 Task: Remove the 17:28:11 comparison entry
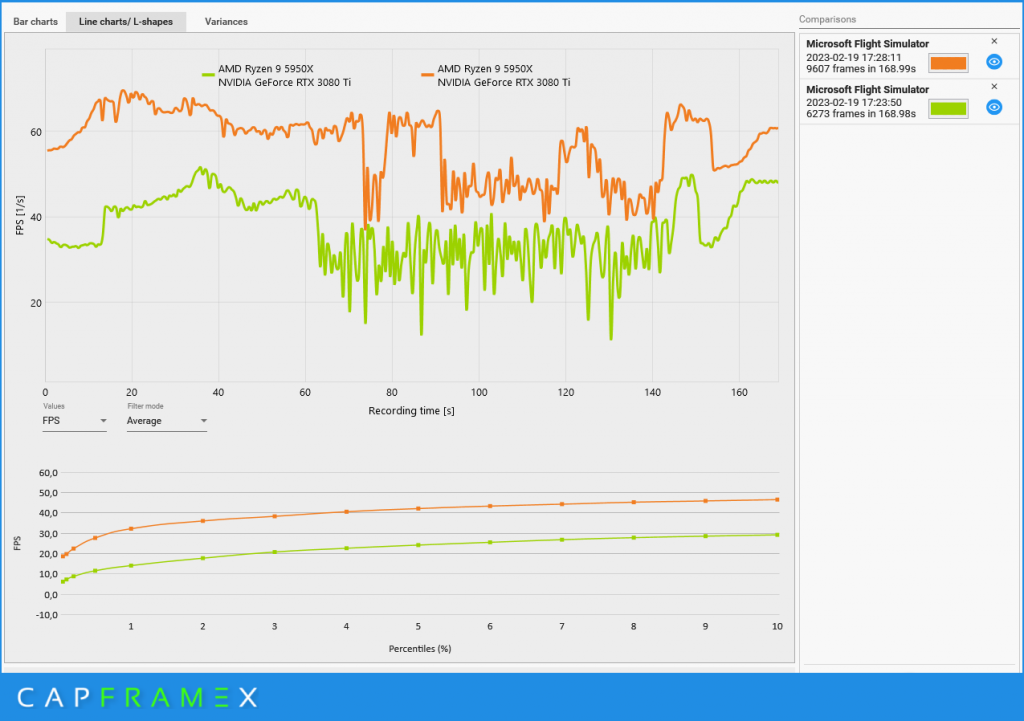point(994,41)
